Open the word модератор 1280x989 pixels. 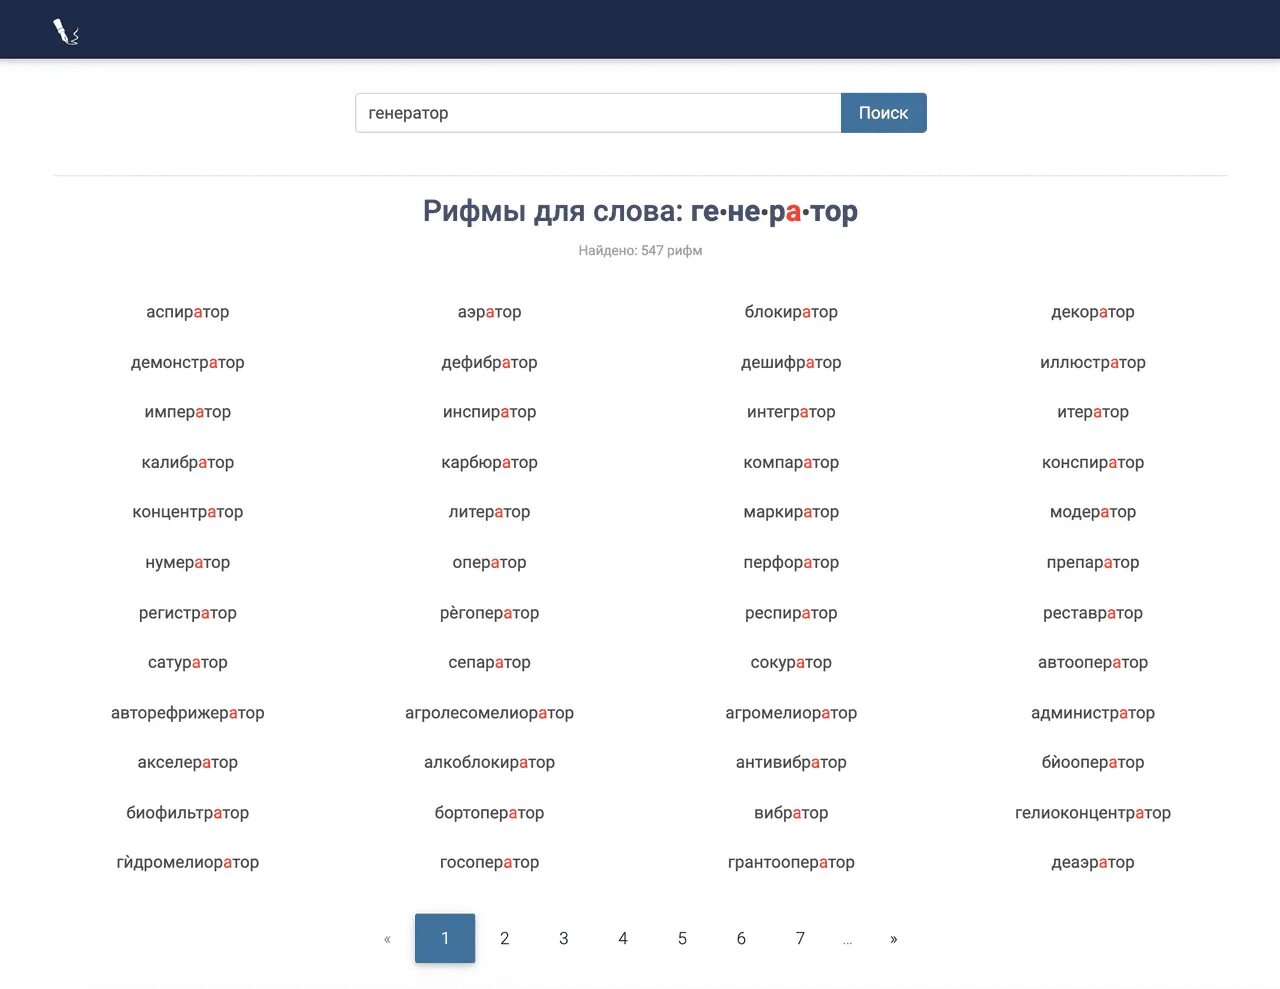pyautogui.click(x=1093, y=512)
